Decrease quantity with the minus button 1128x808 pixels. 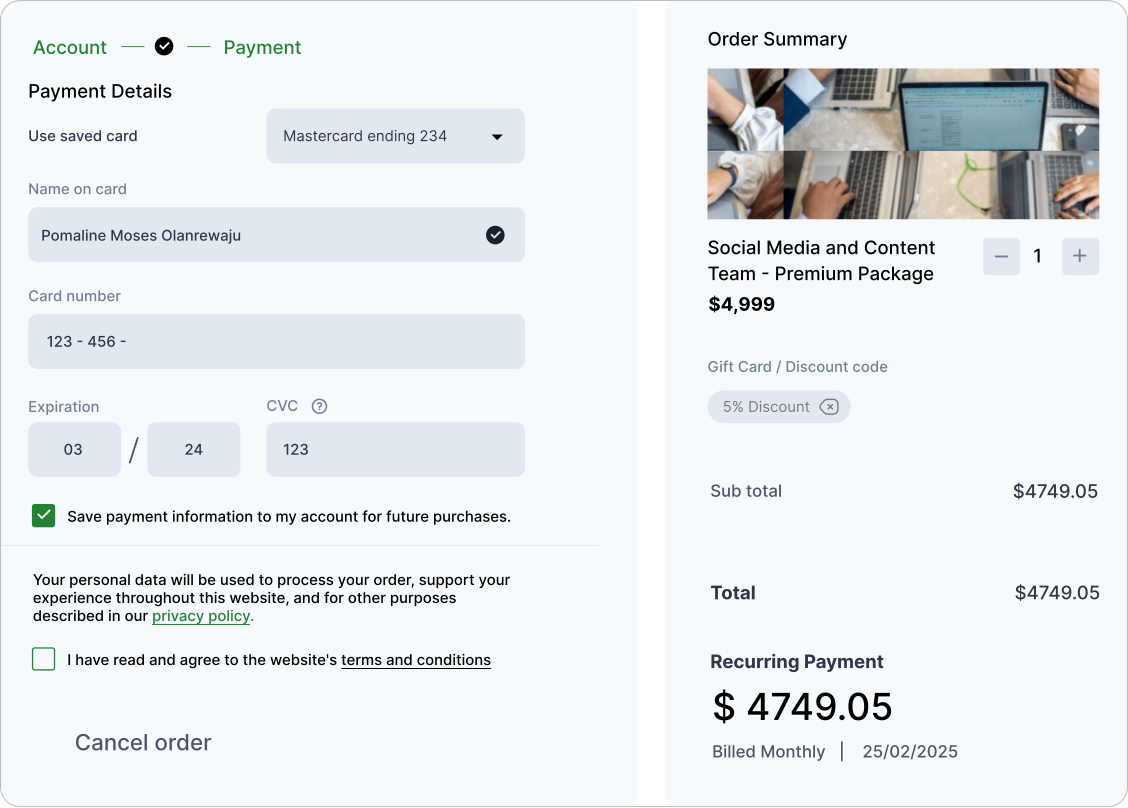pyautogui.click(x=1001, y=256)
